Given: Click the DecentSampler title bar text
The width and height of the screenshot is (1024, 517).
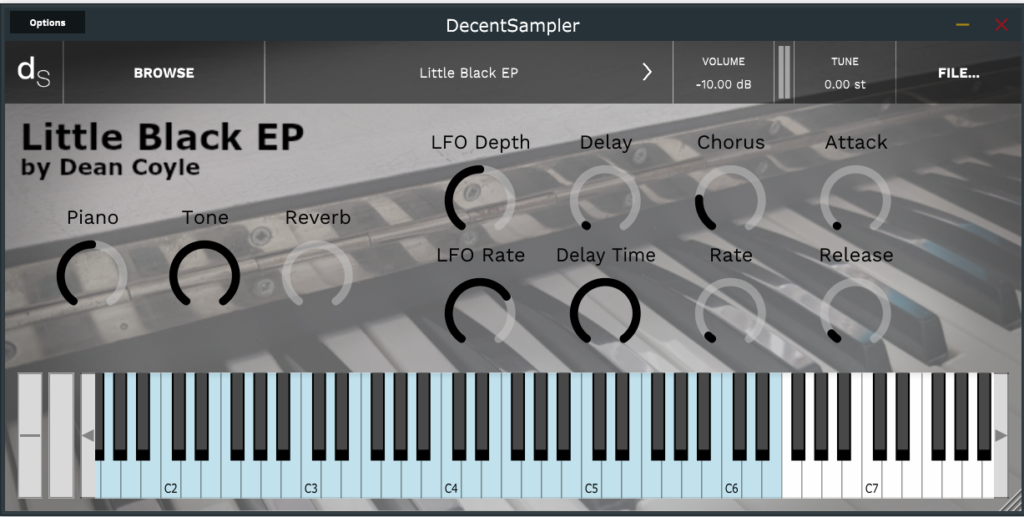Looking at the screenshot, I should [513, 25].
